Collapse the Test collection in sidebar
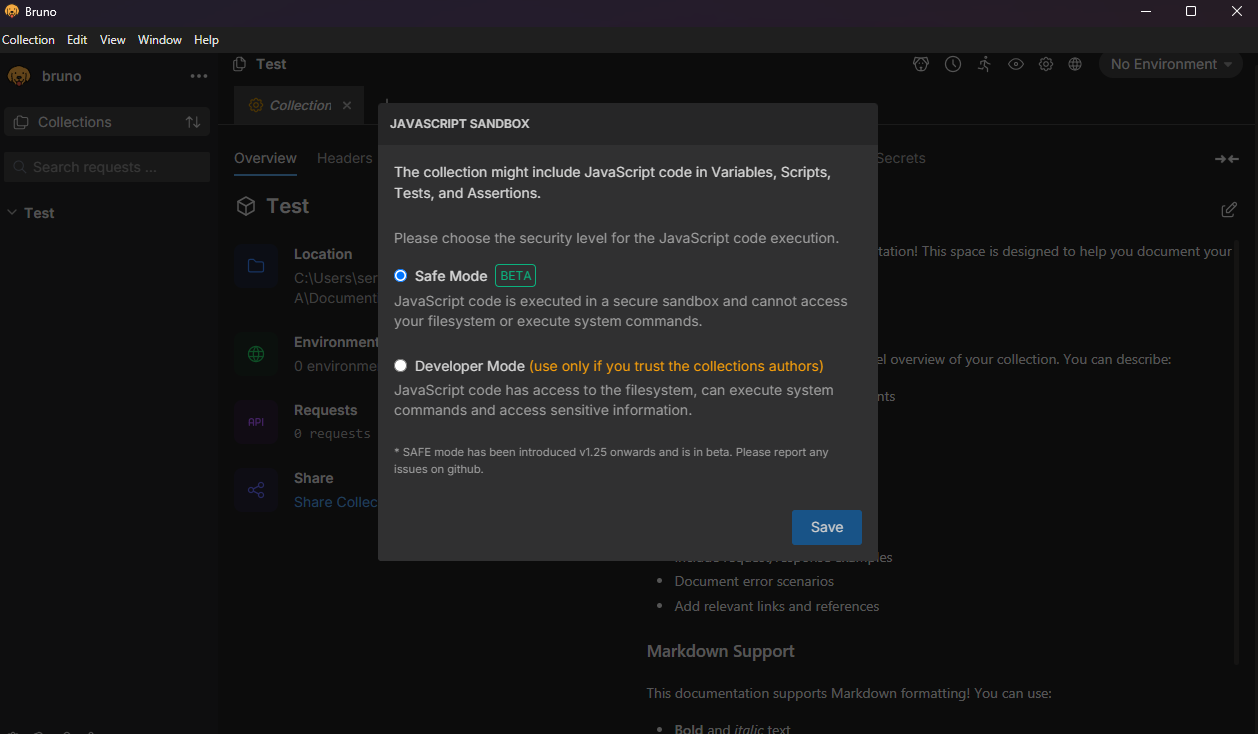Screen dimensions: 1258x734 [x=13, y=213]
